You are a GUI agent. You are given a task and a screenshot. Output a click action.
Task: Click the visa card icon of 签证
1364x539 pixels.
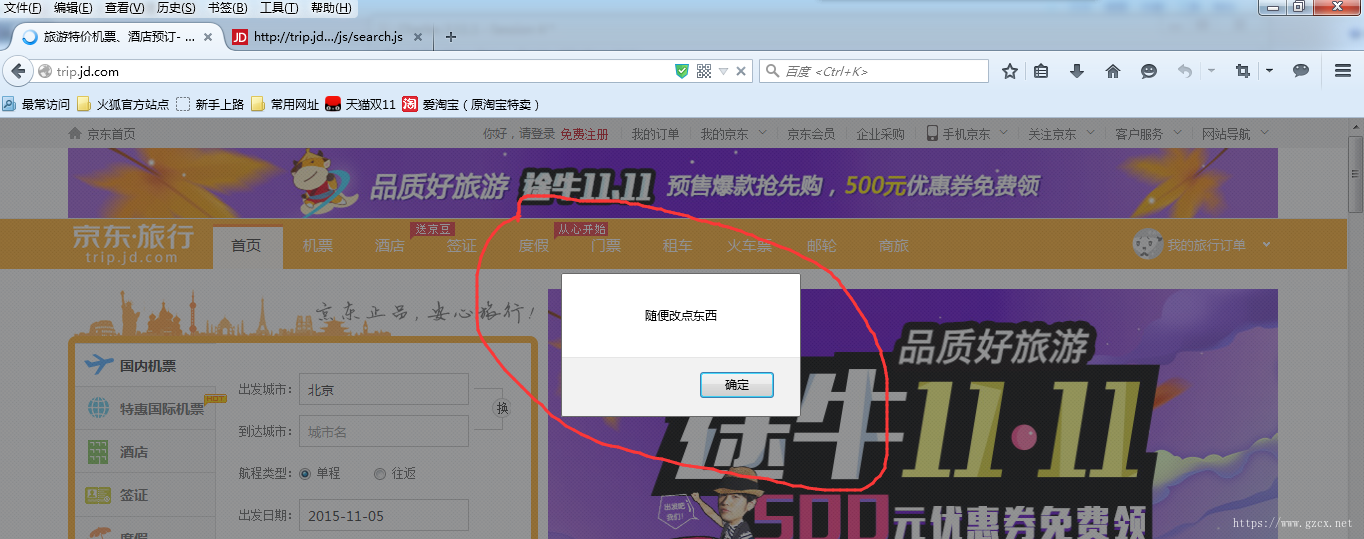click(98, 494)
